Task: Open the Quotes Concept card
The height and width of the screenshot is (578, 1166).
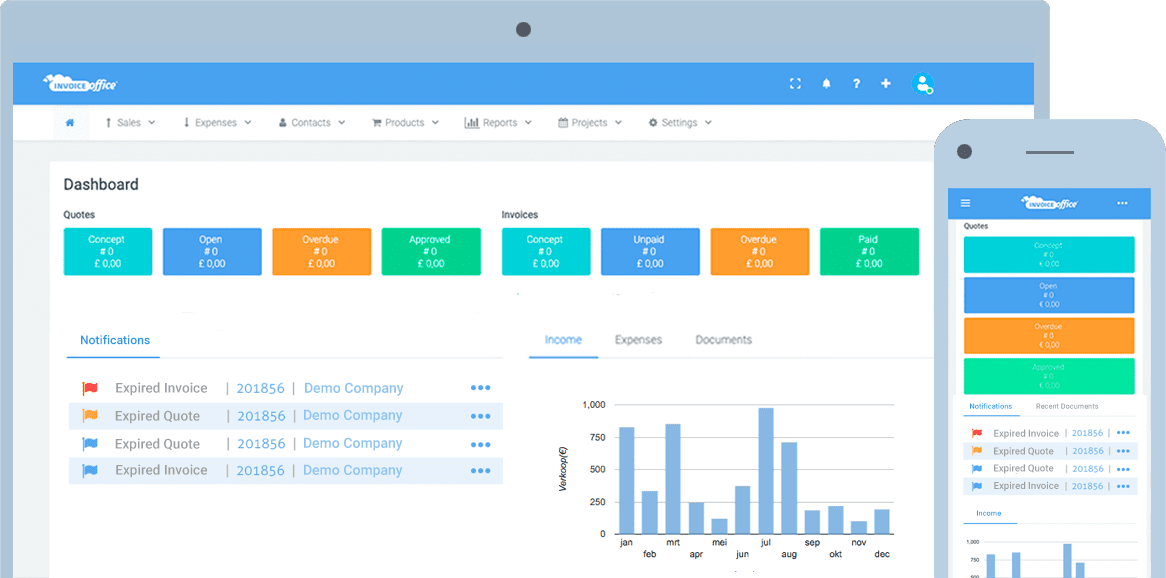Action: tap(108, 251)
